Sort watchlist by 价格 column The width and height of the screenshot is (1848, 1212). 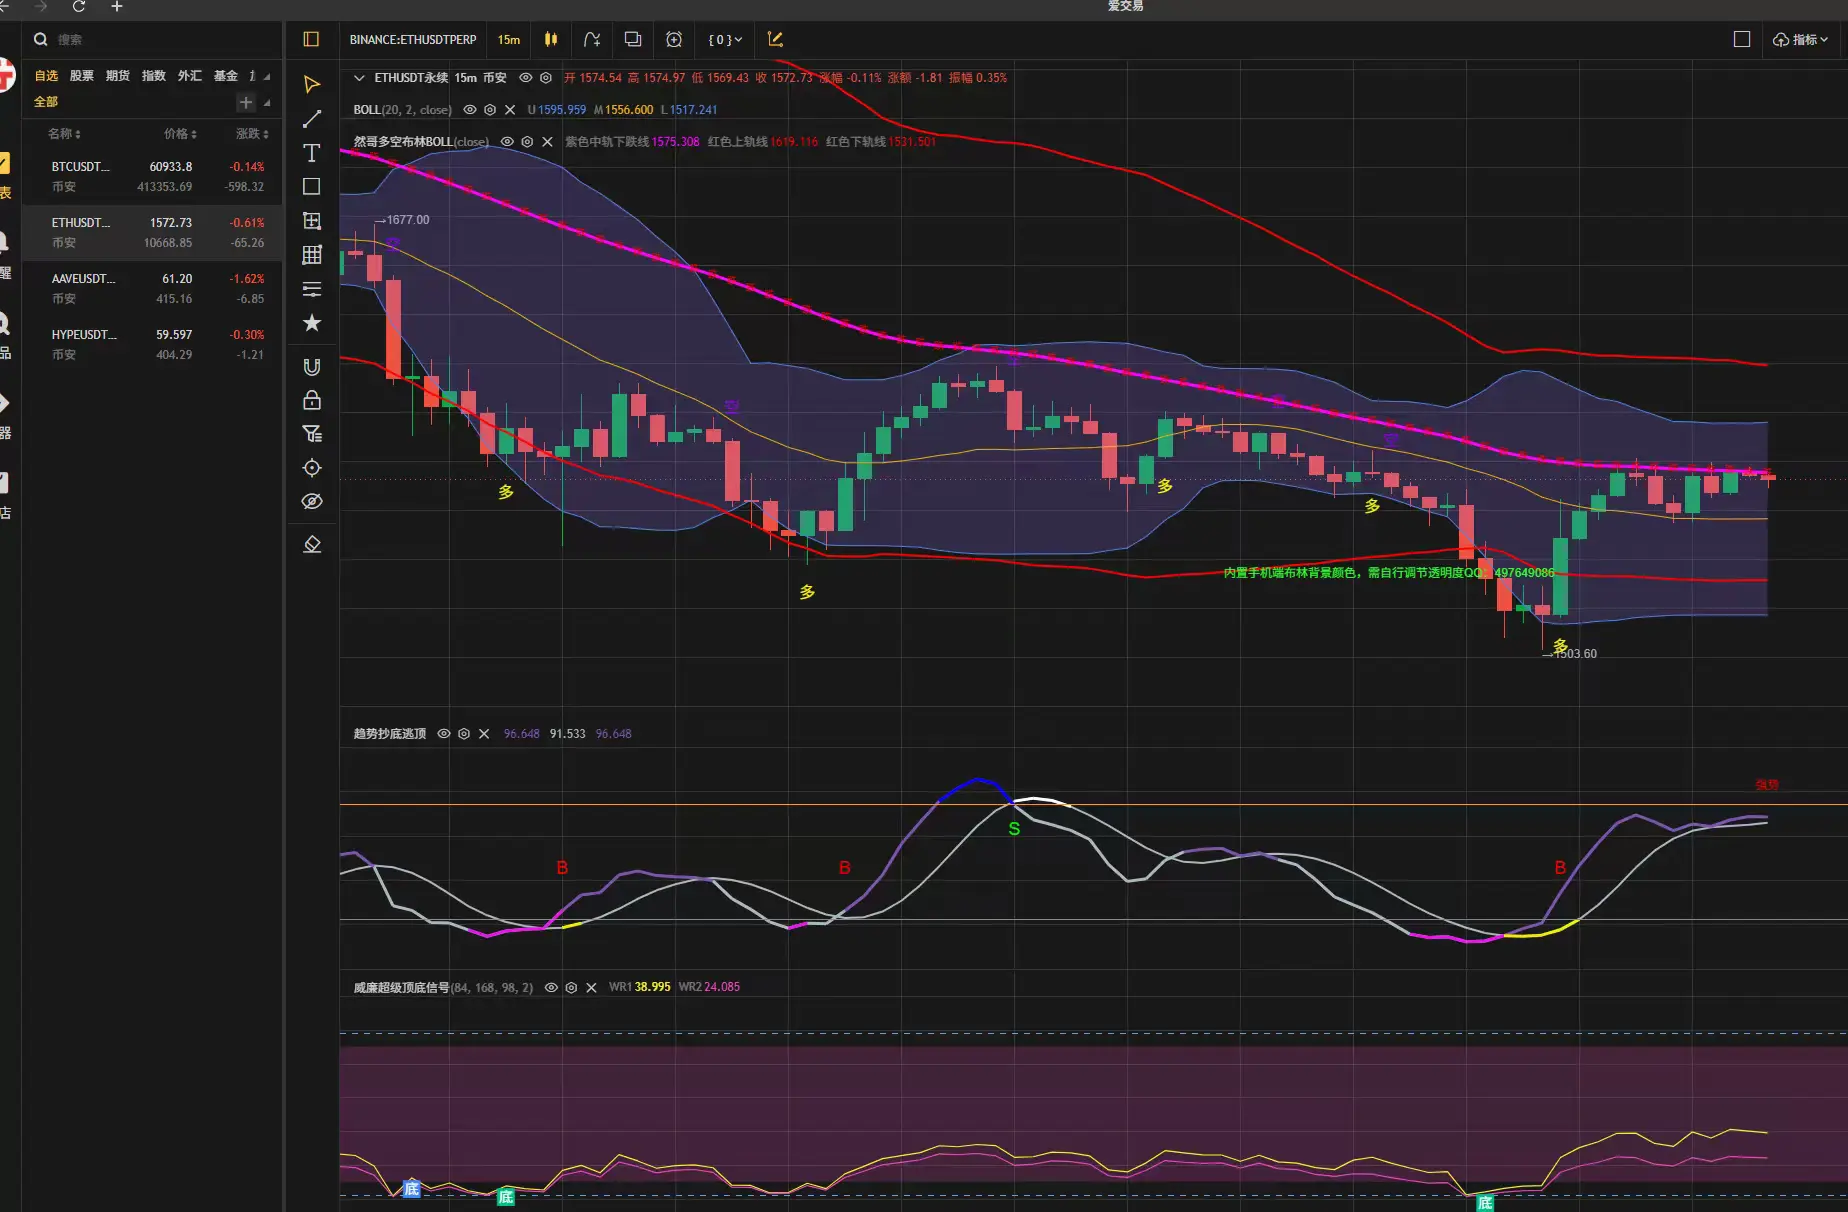(180, 134)
